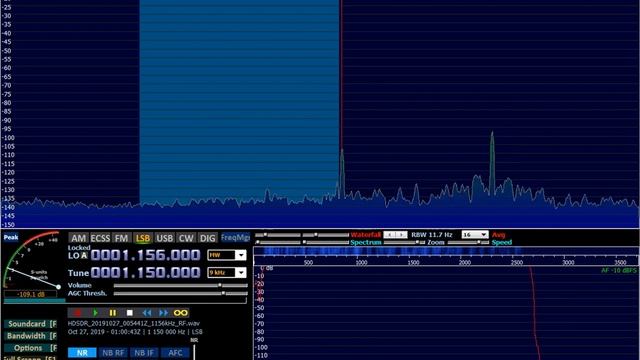The image size is (640, 360).
Task: Click the Spectrum label
Action: 366,242
